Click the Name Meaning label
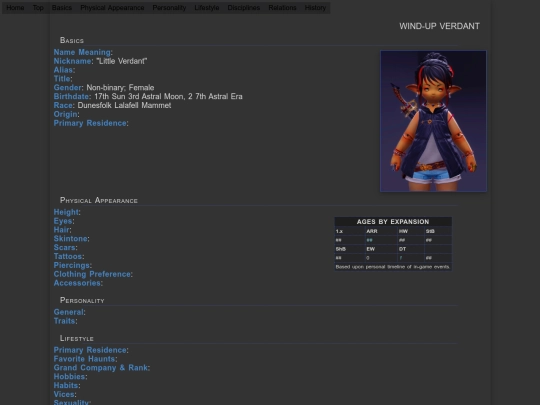 pos(82,52)
